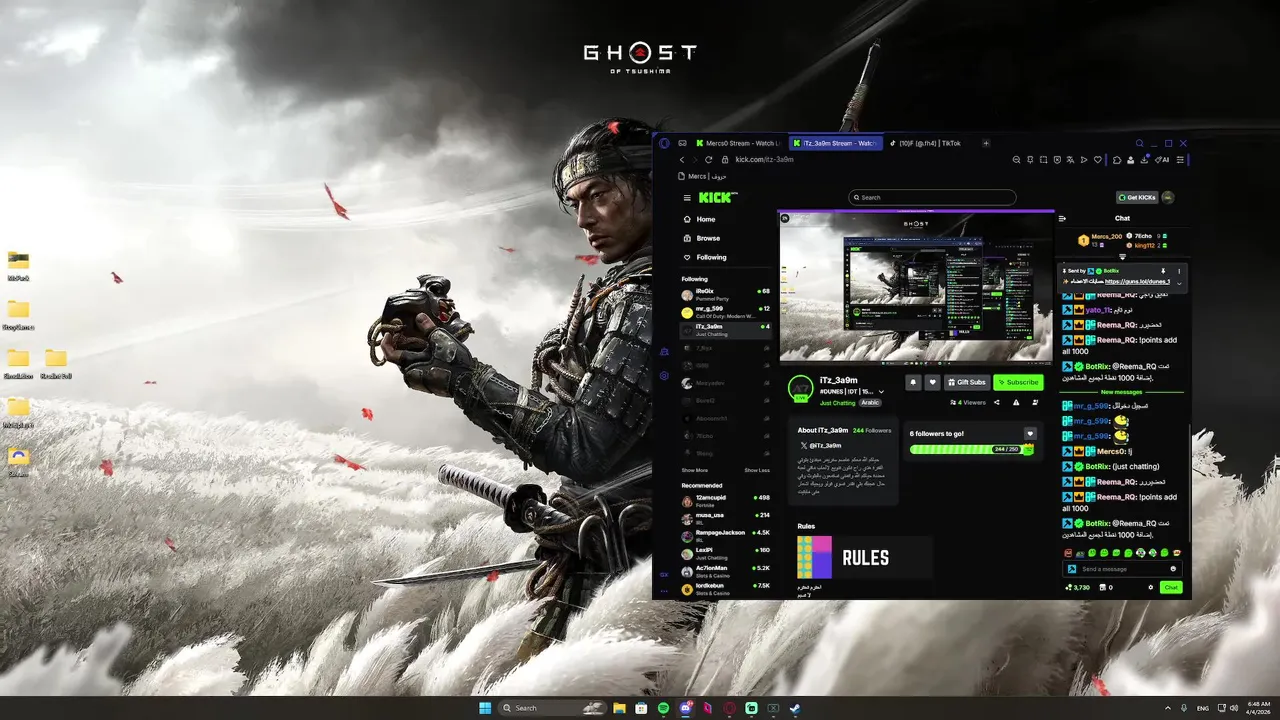This screenshot has width=1280, height=720.
Task: Open mr_g_599 channel in Following list
Action: pos(726,311)
